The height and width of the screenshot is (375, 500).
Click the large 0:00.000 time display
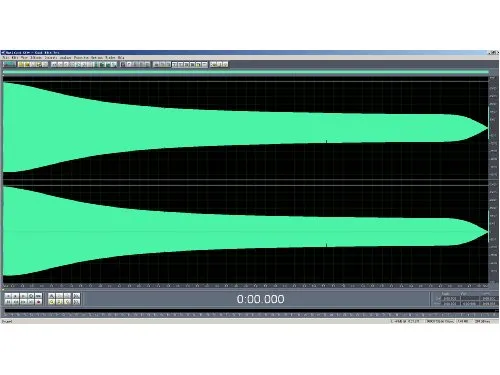pyautogui.click(x=260, y=299)
